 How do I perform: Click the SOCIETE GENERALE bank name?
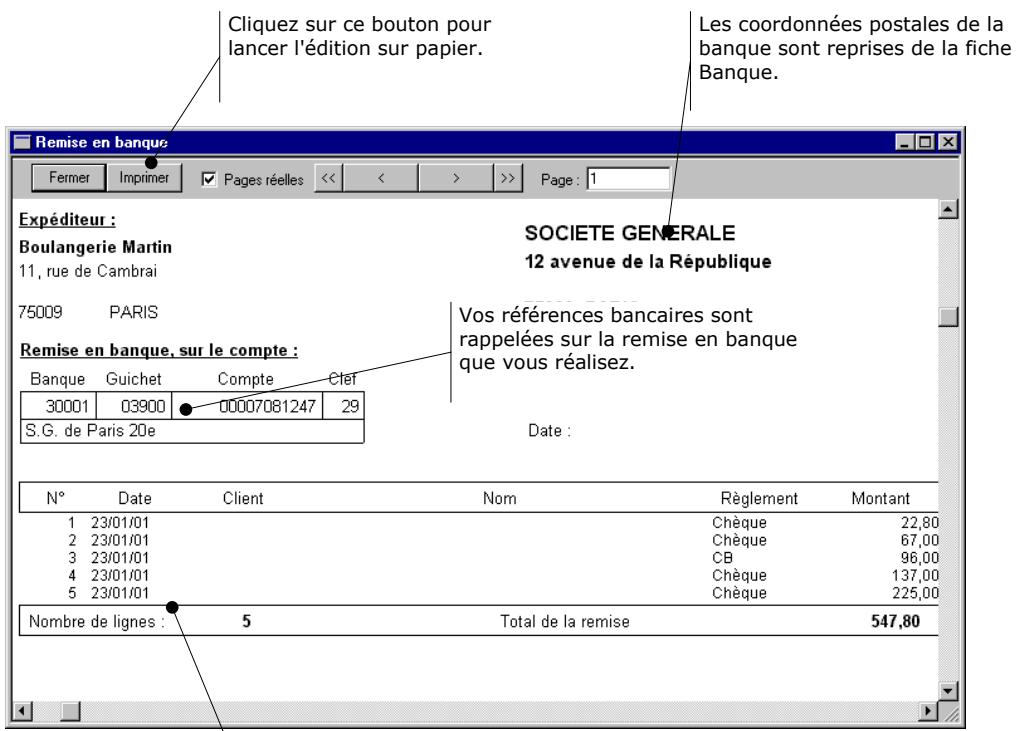pyautogui.click(x=630, y=233)
